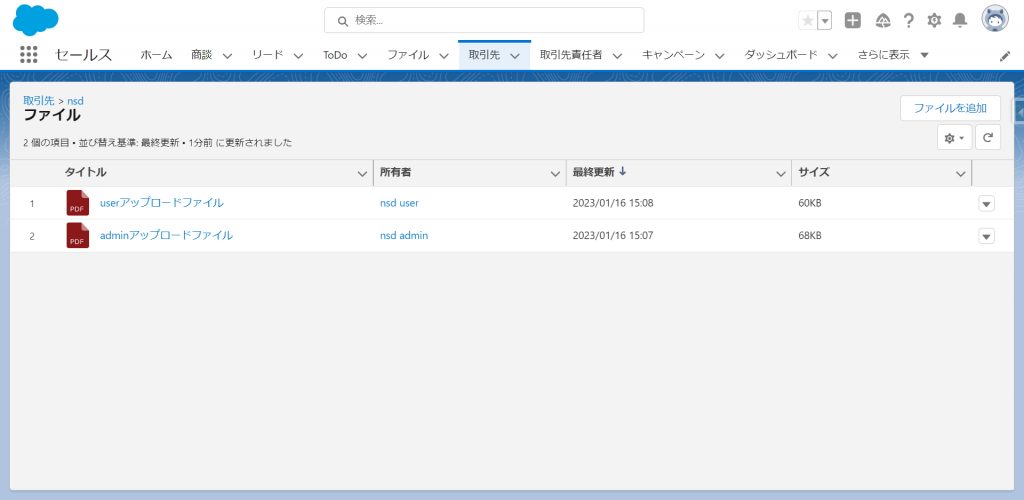
Task: Click the Salesforce cloud logo
Action: click(36, 20)
